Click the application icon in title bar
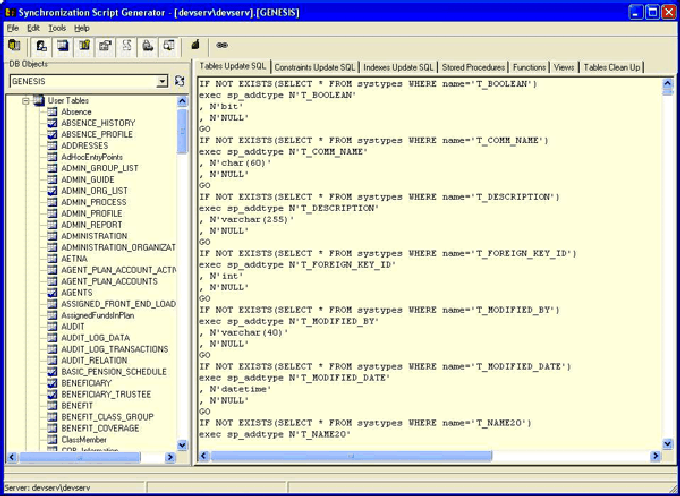The width and height of the screenshot is (680, 496). pos(10,13)
